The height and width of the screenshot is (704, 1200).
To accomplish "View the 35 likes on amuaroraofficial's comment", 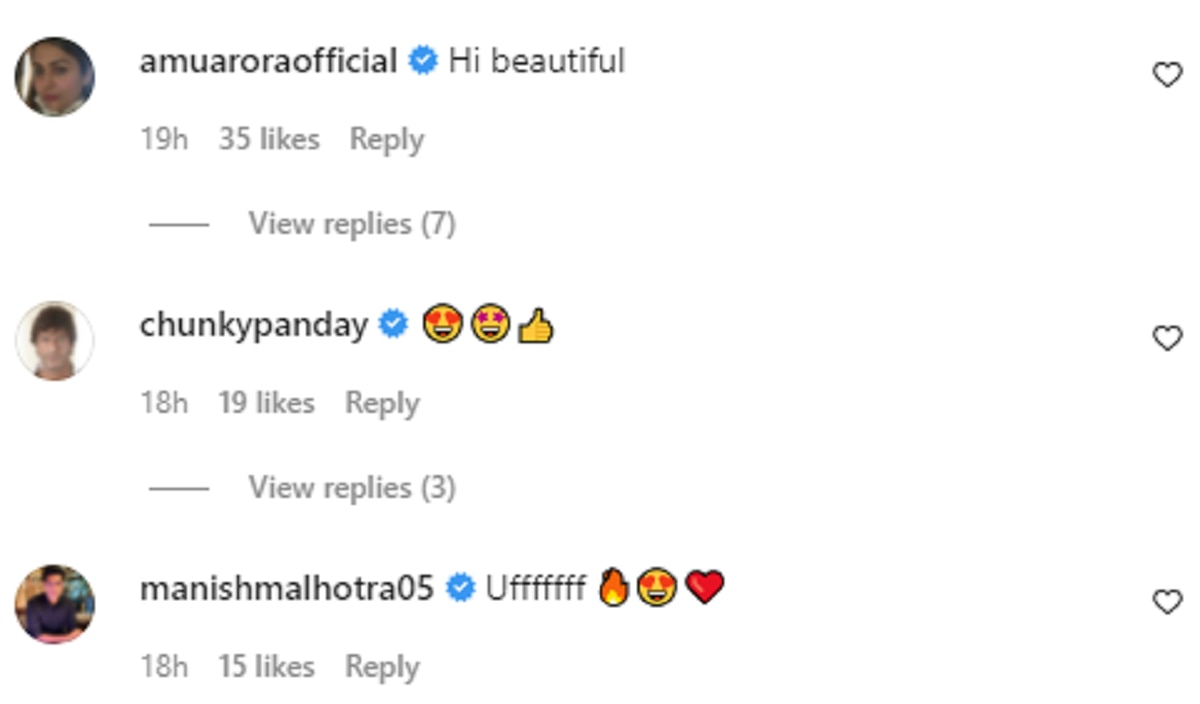I will pos(269,140).
